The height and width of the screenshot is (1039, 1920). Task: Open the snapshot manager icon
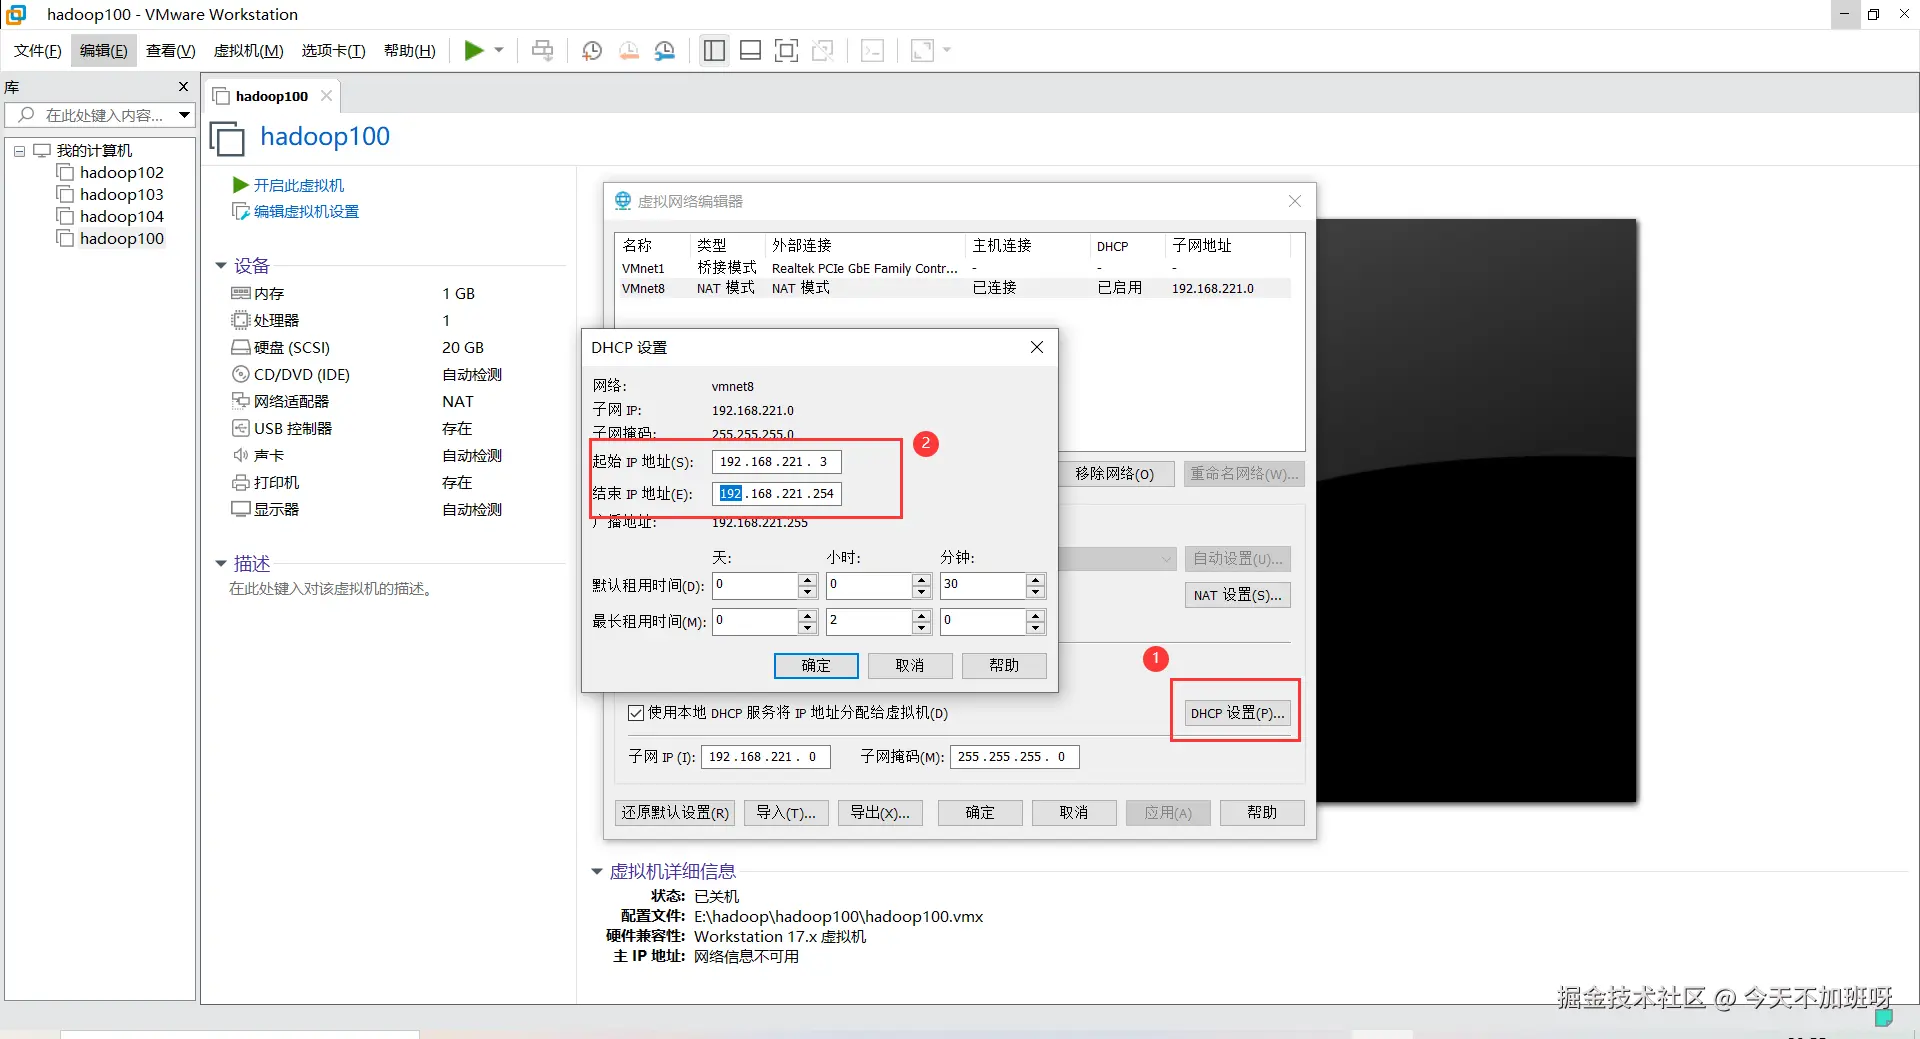665,51
